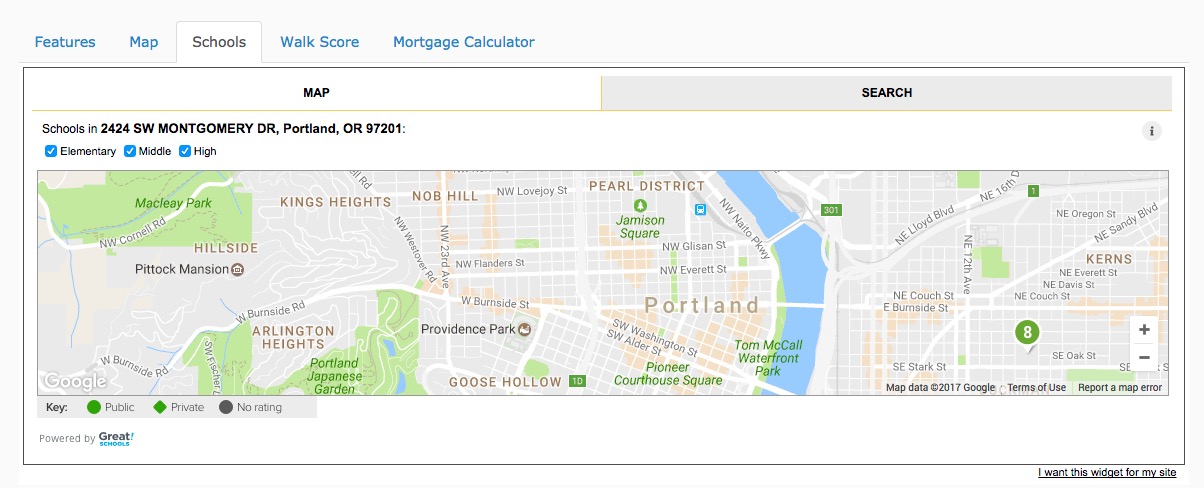The image size is (1204, 488).
Task: Click the Pittock Mansion museum marker
Action: click(x=237, y=269)
